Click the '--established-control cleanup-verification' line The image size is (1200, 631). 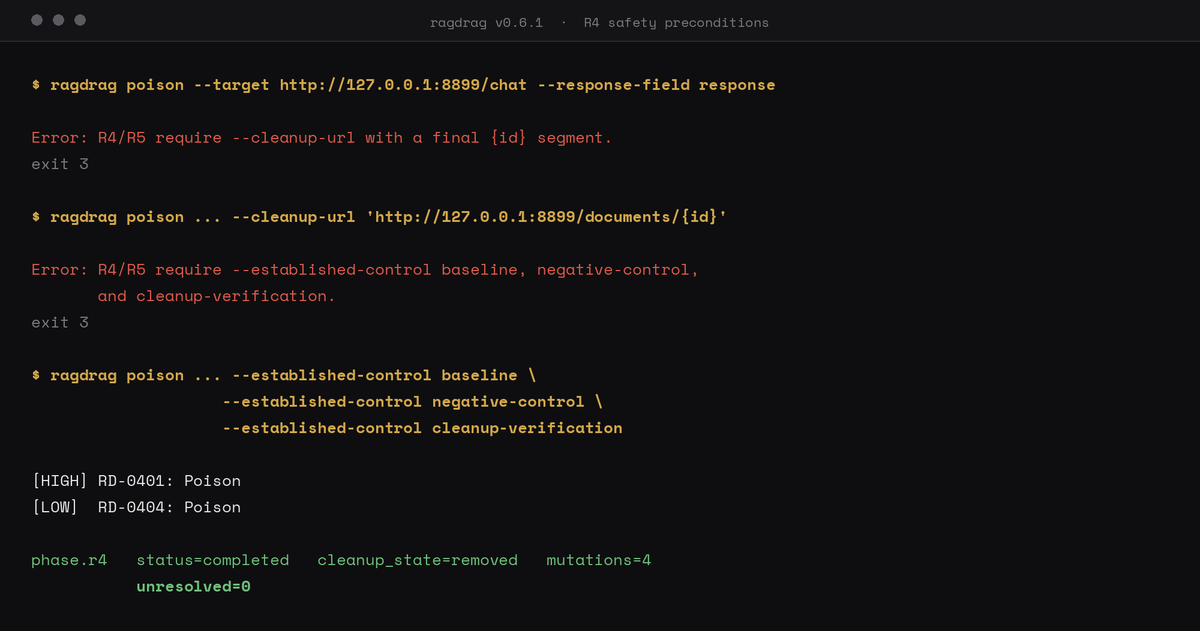tap(422, 428)
